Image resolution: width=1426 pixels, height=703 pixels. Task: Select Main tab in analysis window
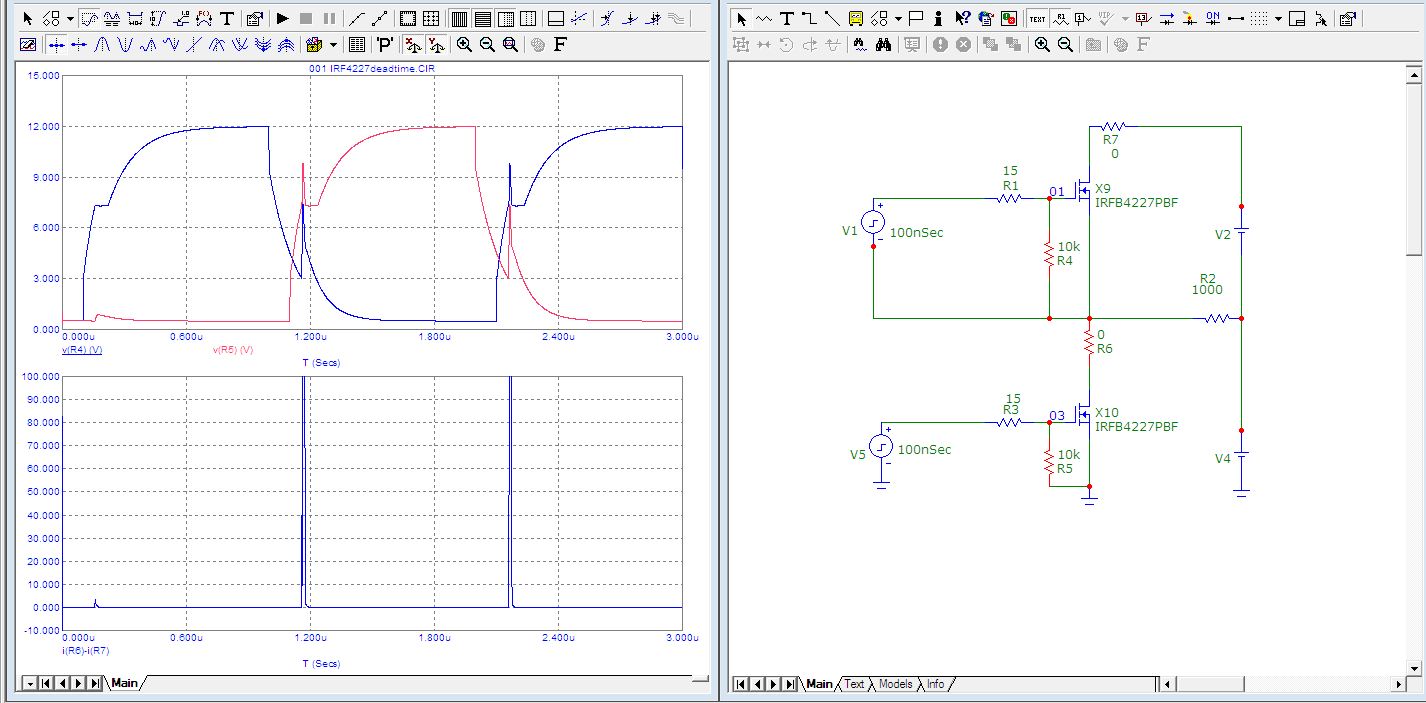click(124, 683)
